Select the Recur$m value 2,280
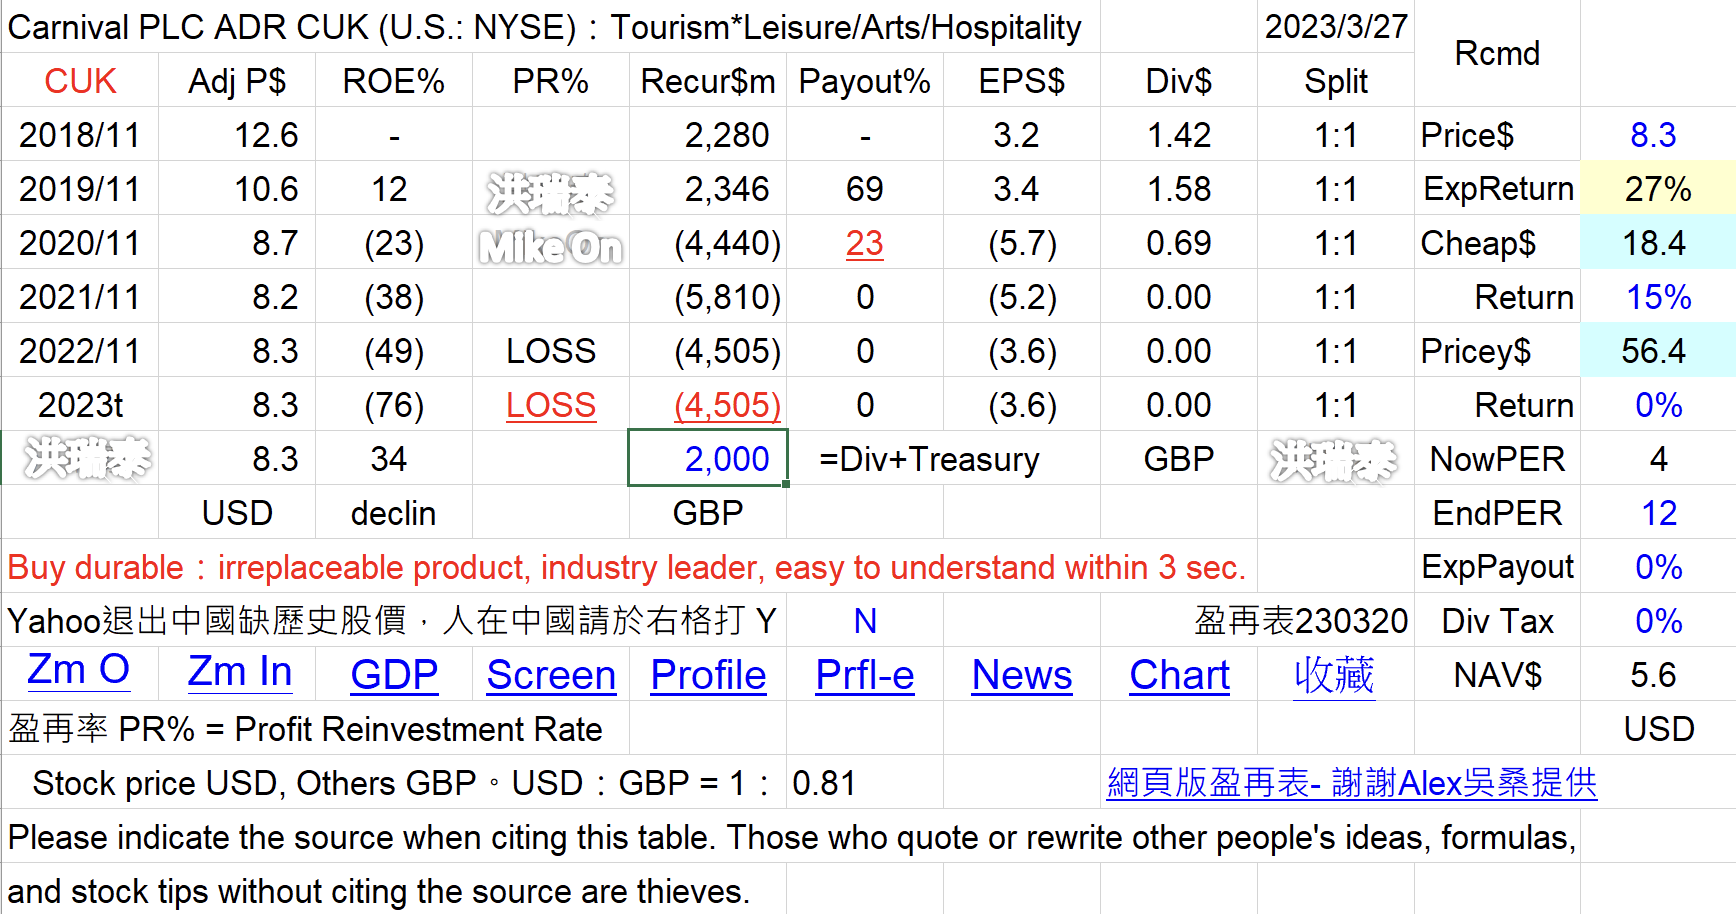The height and width of the screenshot is (914, 1736). click(708, 135)
